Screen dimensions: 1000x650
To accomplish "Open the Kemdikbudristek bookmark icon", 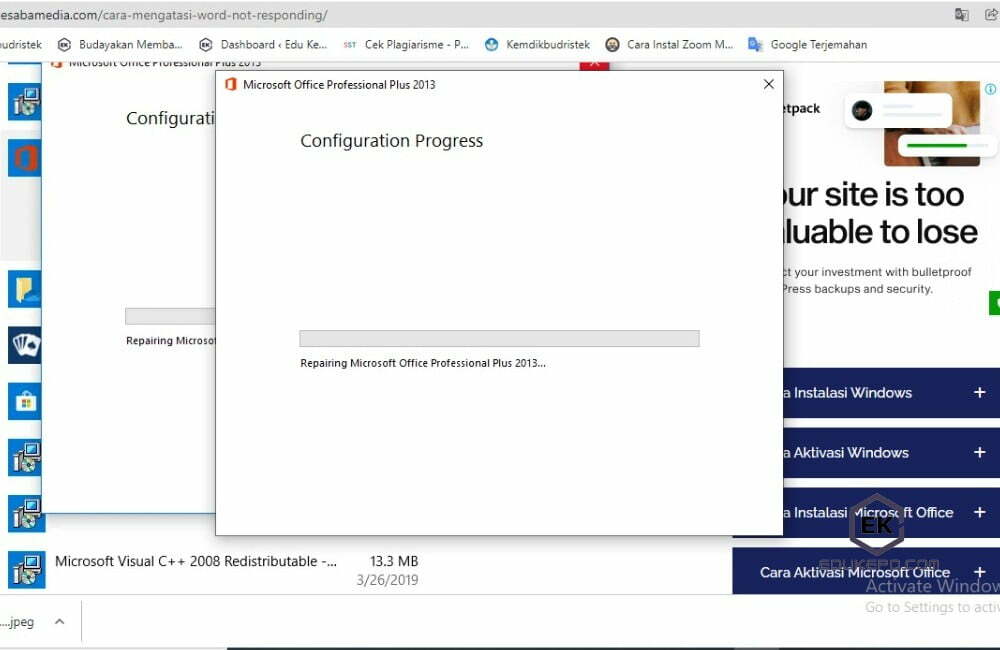I will point(491,44).
